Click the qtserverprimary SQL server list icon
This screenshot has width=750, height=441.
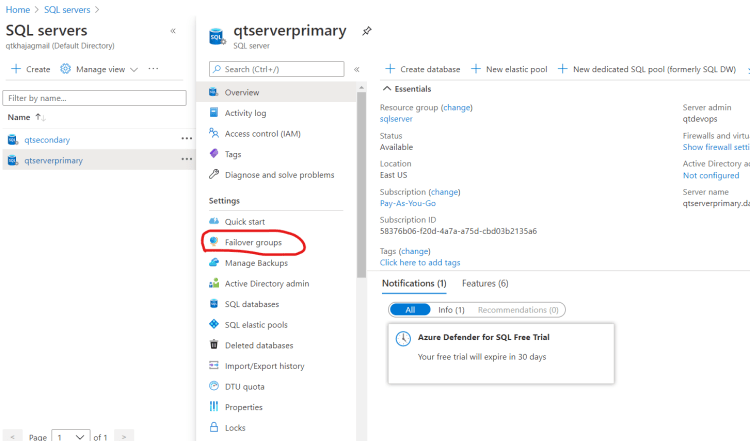[12, 160]
